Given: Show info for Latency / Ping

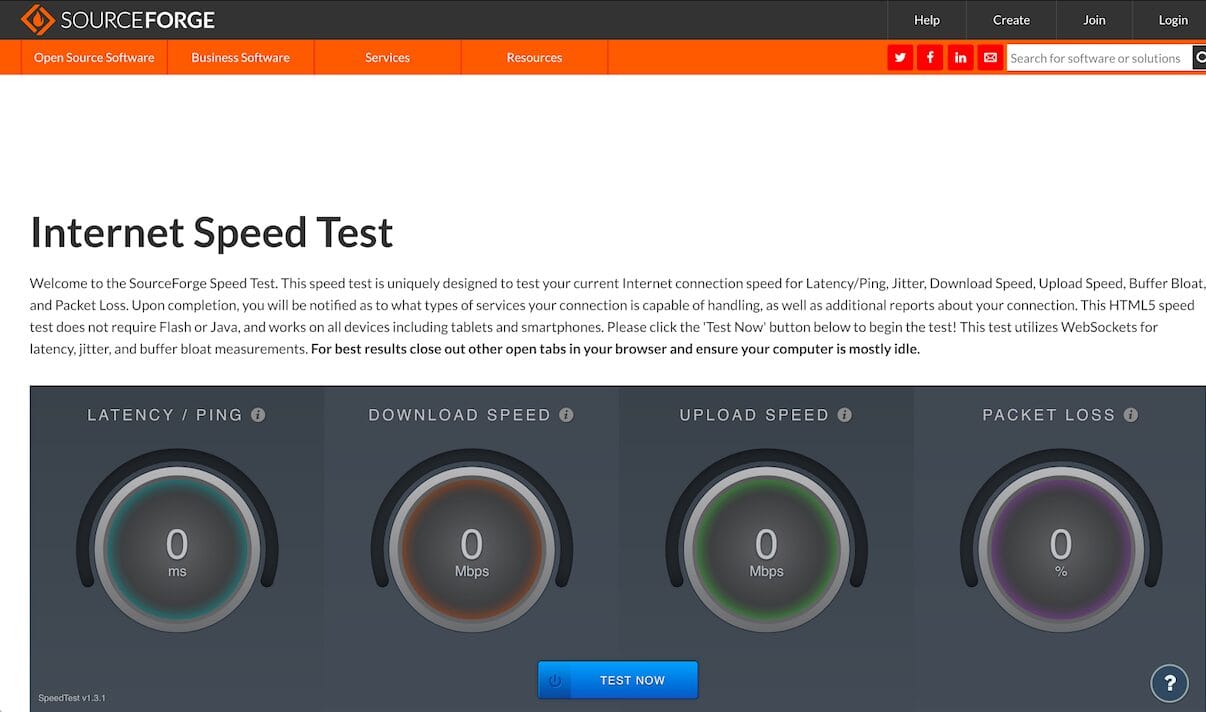Looking at the screenshot, I should click(x=258, y=415).
